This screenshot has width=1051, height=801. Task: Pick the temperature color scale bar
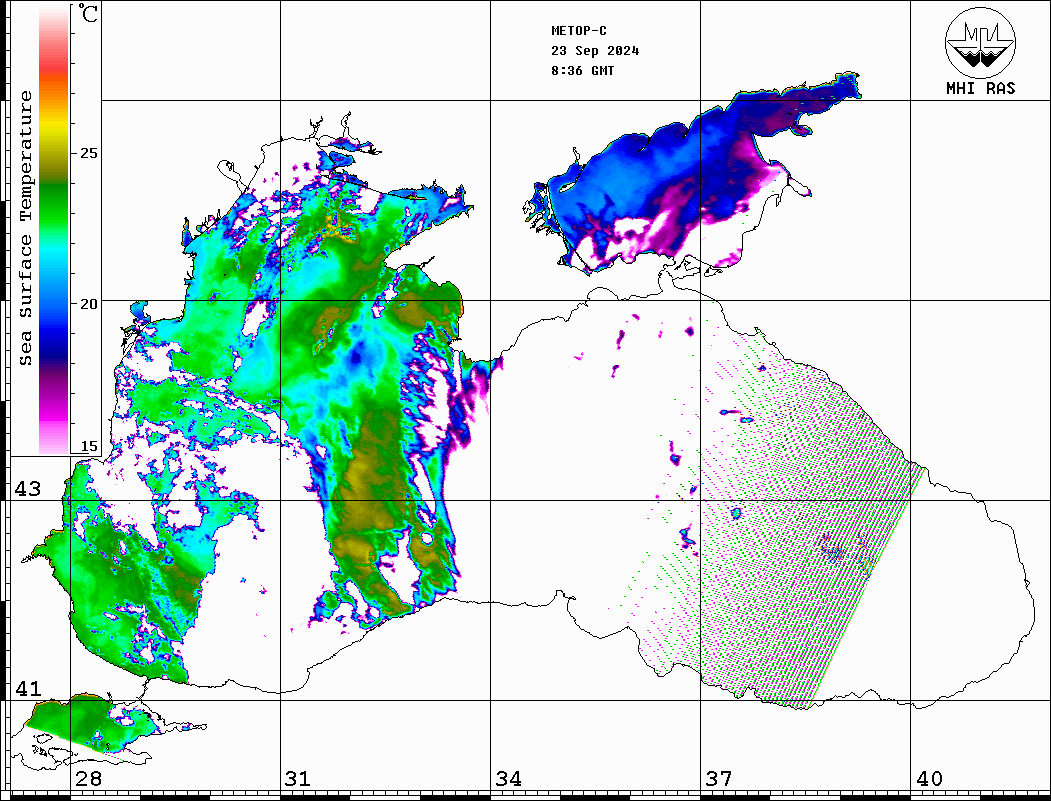click(x=54, y=230)
